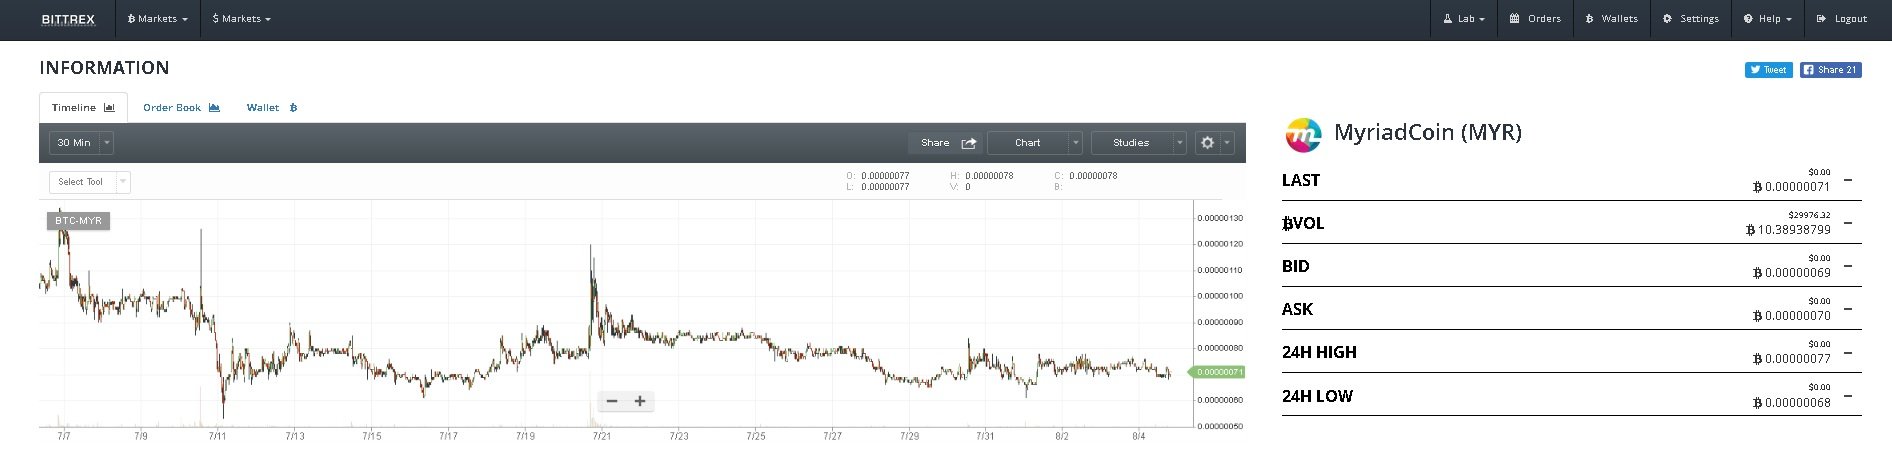The image size is (1892, 467).
Task: Collapse the LAST row minus icon
Action: click(1848, 180)
